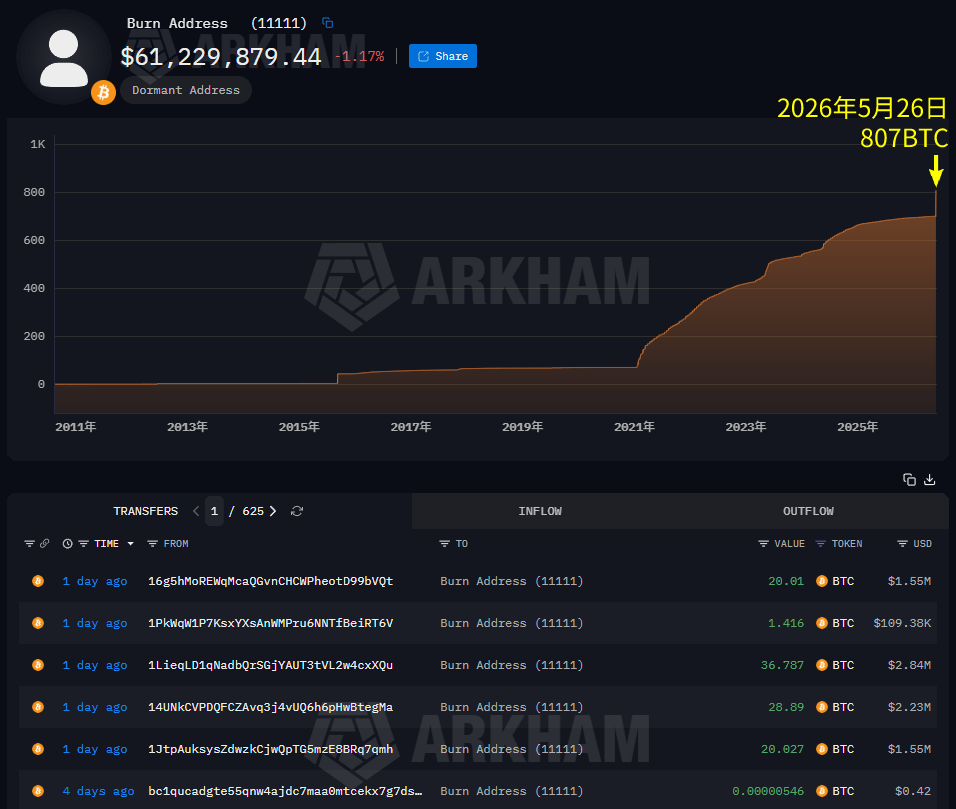
Task: Click the from address 16g5hMoREWqMcaQGvnCHCWPheotD99bVQt
Action: tap(271, 581)
